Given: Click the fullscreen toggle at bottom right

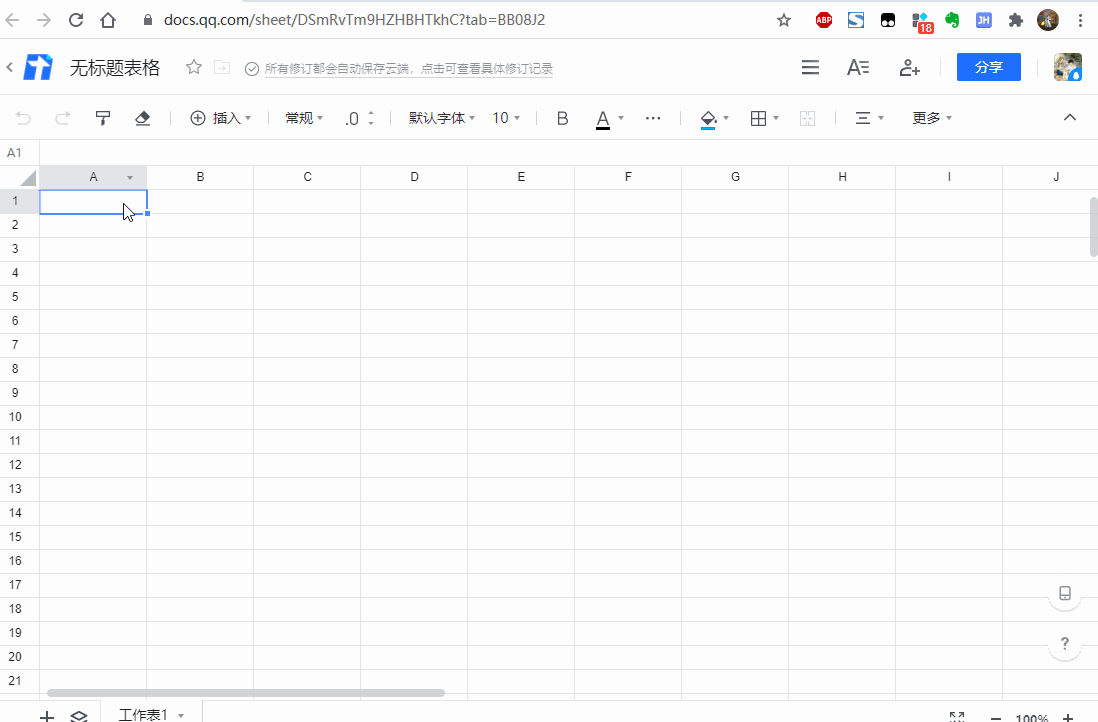Looking at the screenshot, I should (x=957, y=716).
